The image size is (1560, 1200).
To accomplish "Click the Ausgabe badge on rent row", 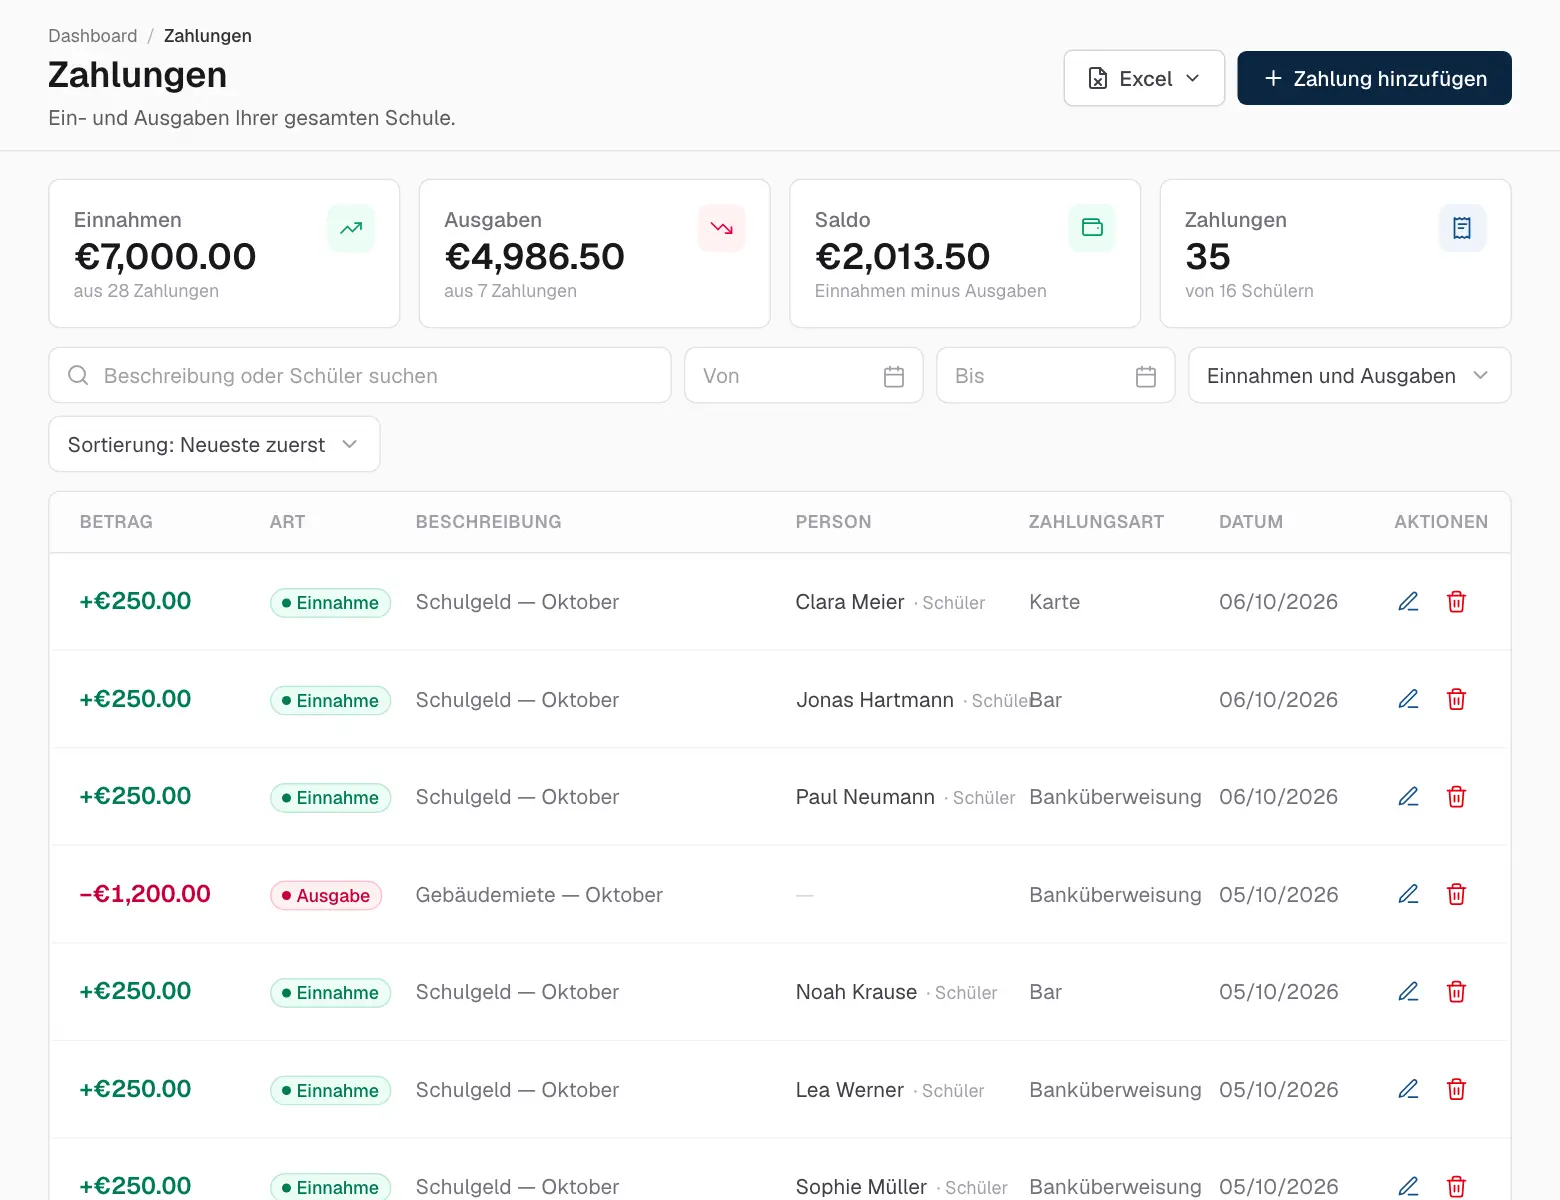I will tap(326, 895).
